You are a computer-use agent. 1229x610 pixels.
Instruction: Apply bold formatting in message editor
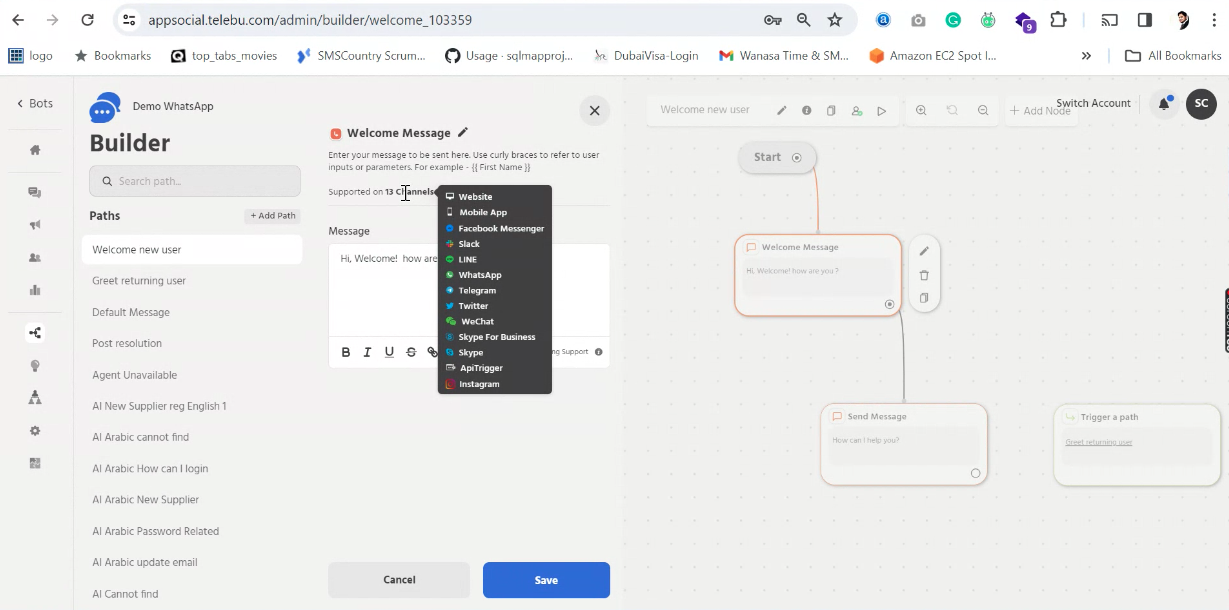(x=346, y=352)
